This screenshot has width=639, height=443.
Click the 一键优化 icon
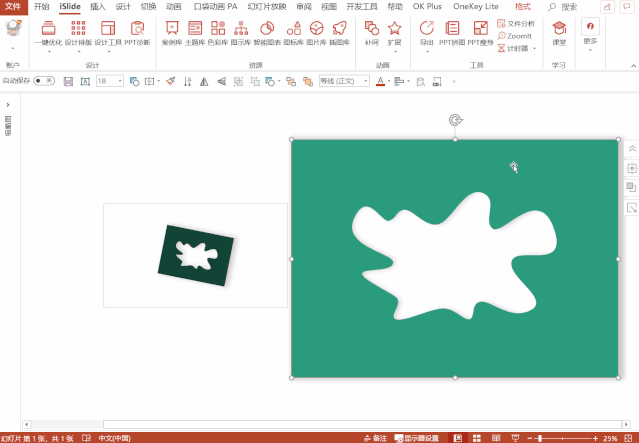48,29
